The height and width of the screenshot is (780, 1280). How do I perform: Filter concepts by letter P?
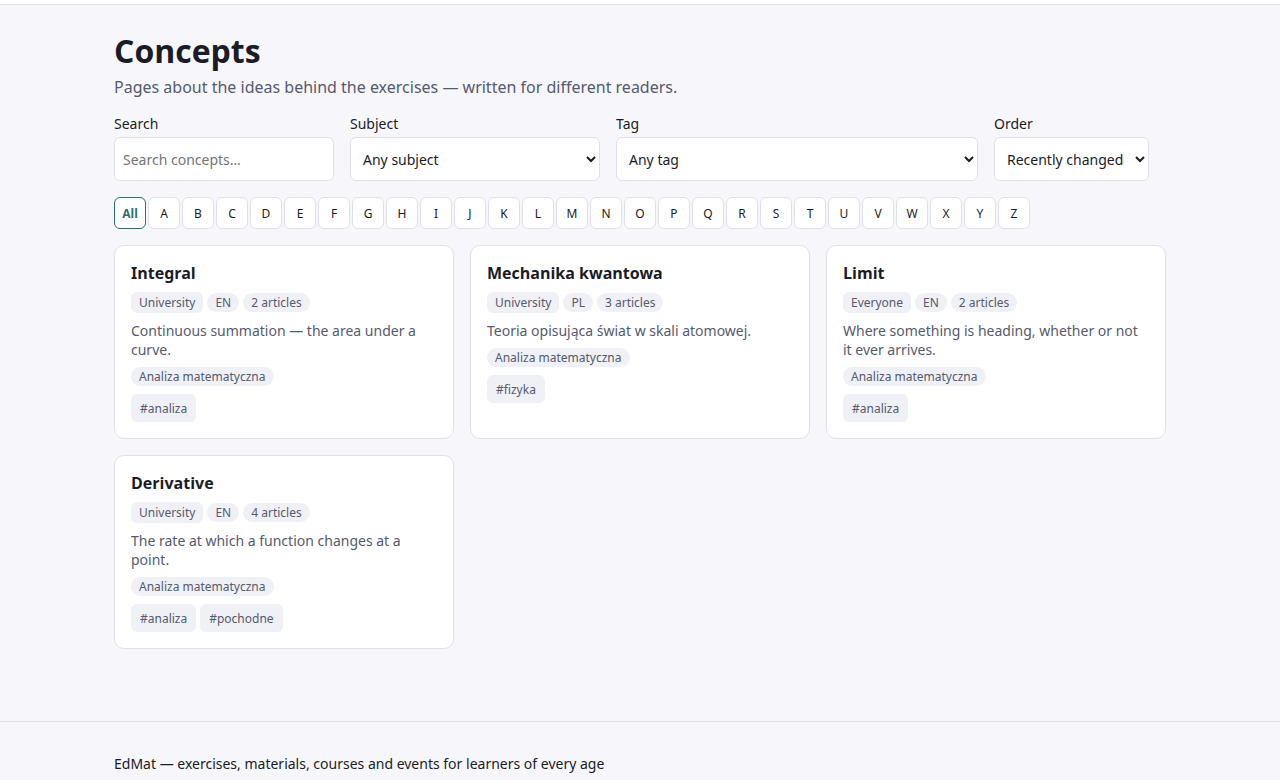coord(674,213)
